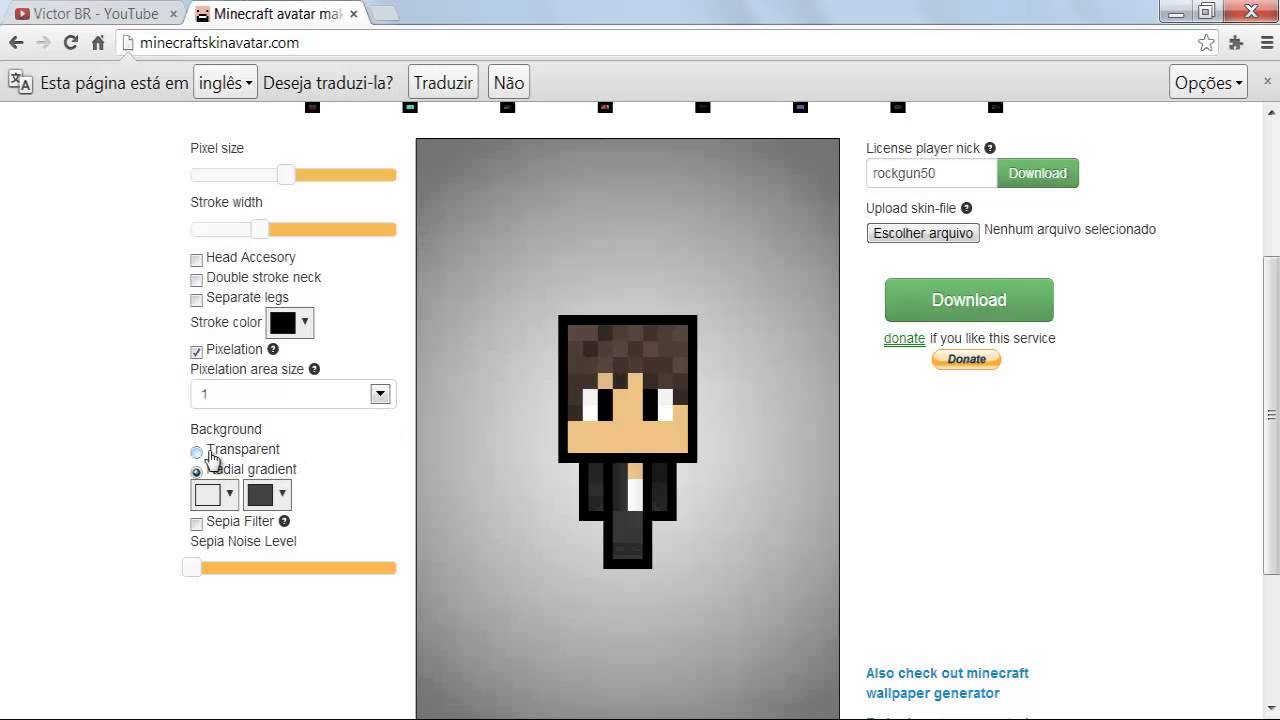Click the Traduzir button
The height and width of the screenshot is (720, 1280).
pyautogui.click(x=443, y=83)
